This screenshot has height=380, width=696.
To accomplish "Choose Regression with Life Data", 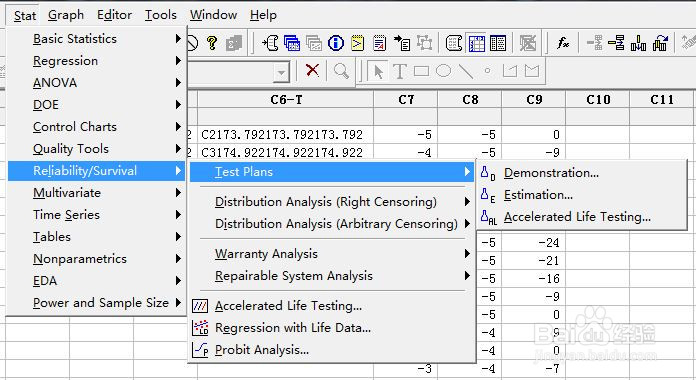I will point(332,328).
